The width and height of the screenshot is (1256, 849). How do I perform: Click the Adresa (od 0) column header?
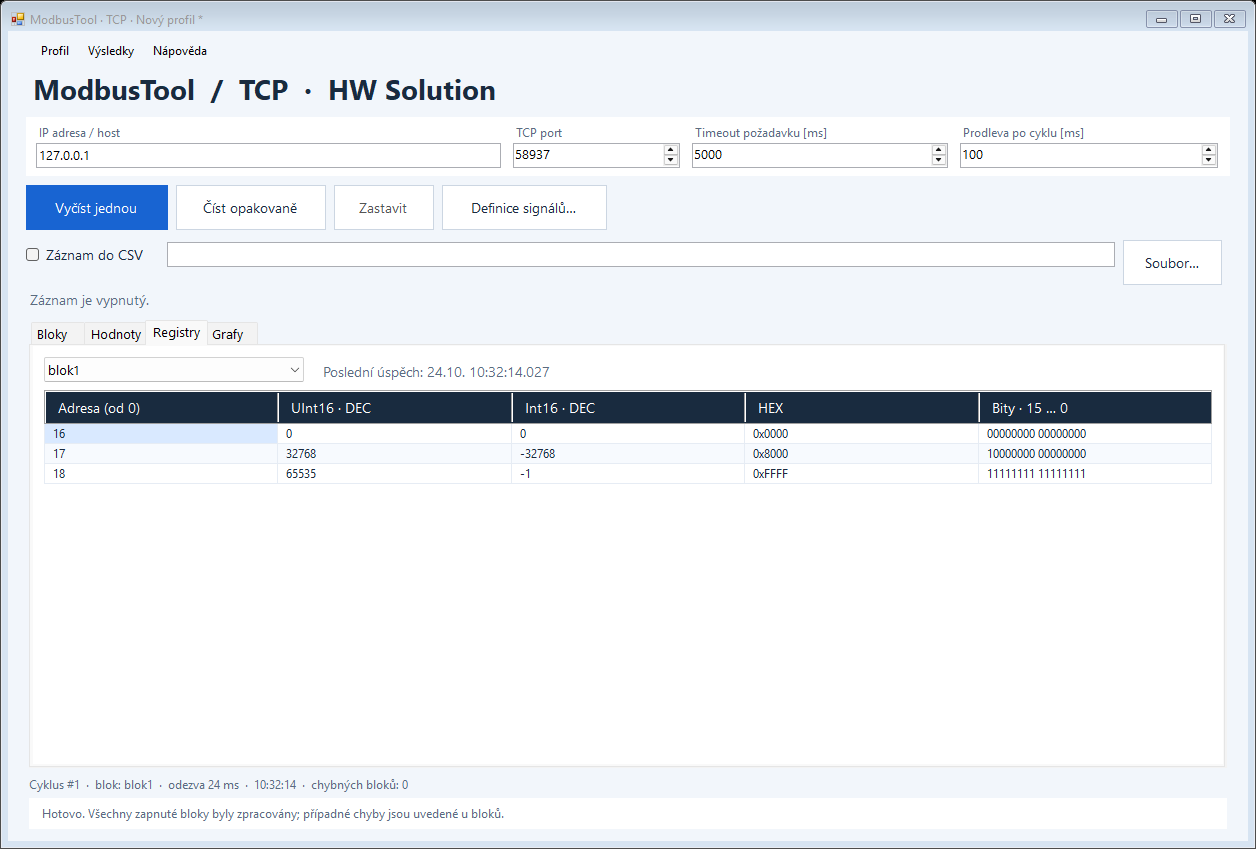(x=161, y=408)
